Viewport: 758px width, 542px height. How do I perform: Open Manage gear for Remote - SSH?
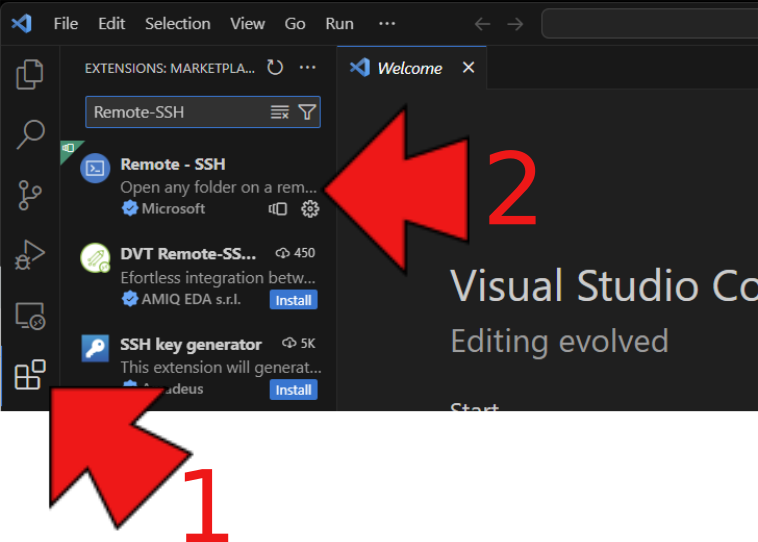[x=310, y=209]
